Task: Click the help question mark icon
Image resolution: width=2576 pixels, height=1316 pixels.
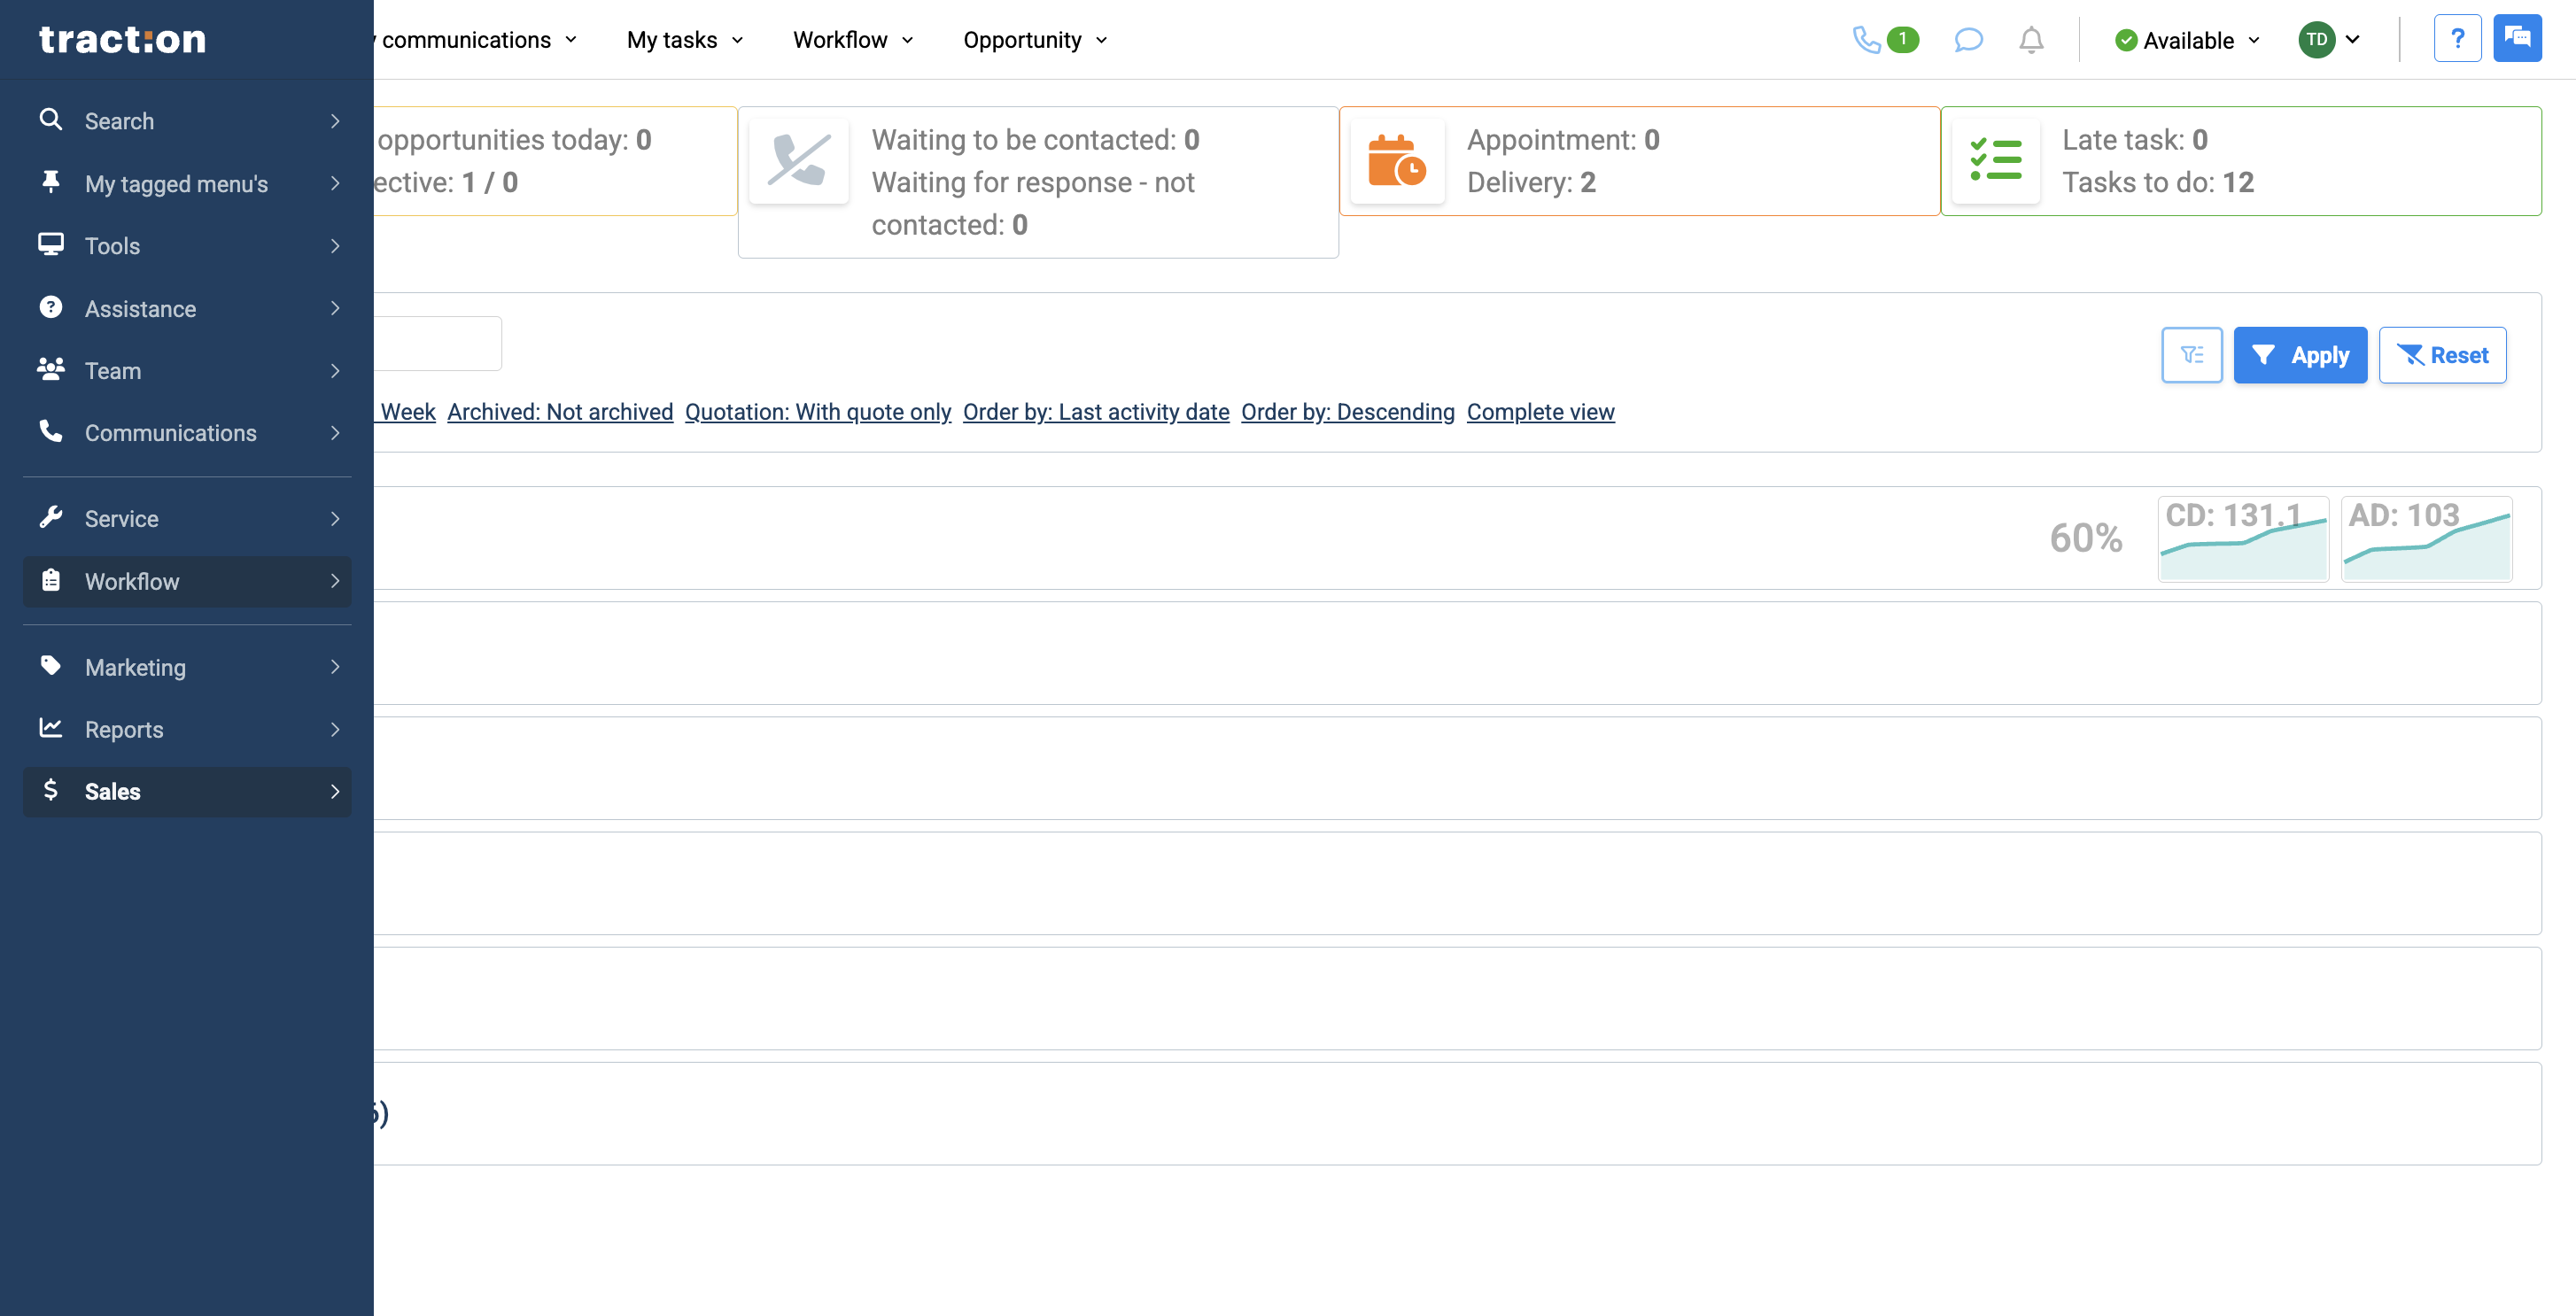Action: click(2458, 37)
